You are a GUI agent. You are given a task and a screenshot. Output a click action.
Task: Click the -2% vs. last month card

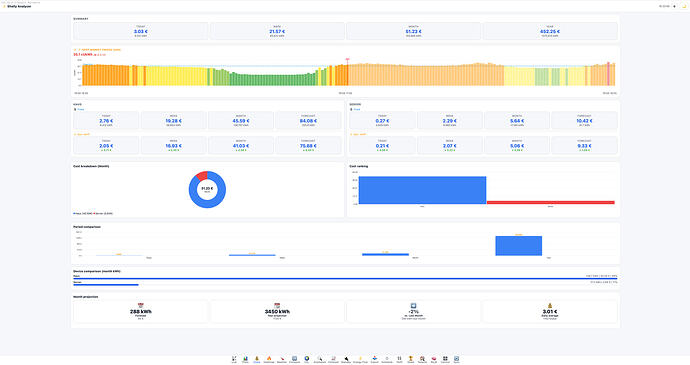(413, 311)
